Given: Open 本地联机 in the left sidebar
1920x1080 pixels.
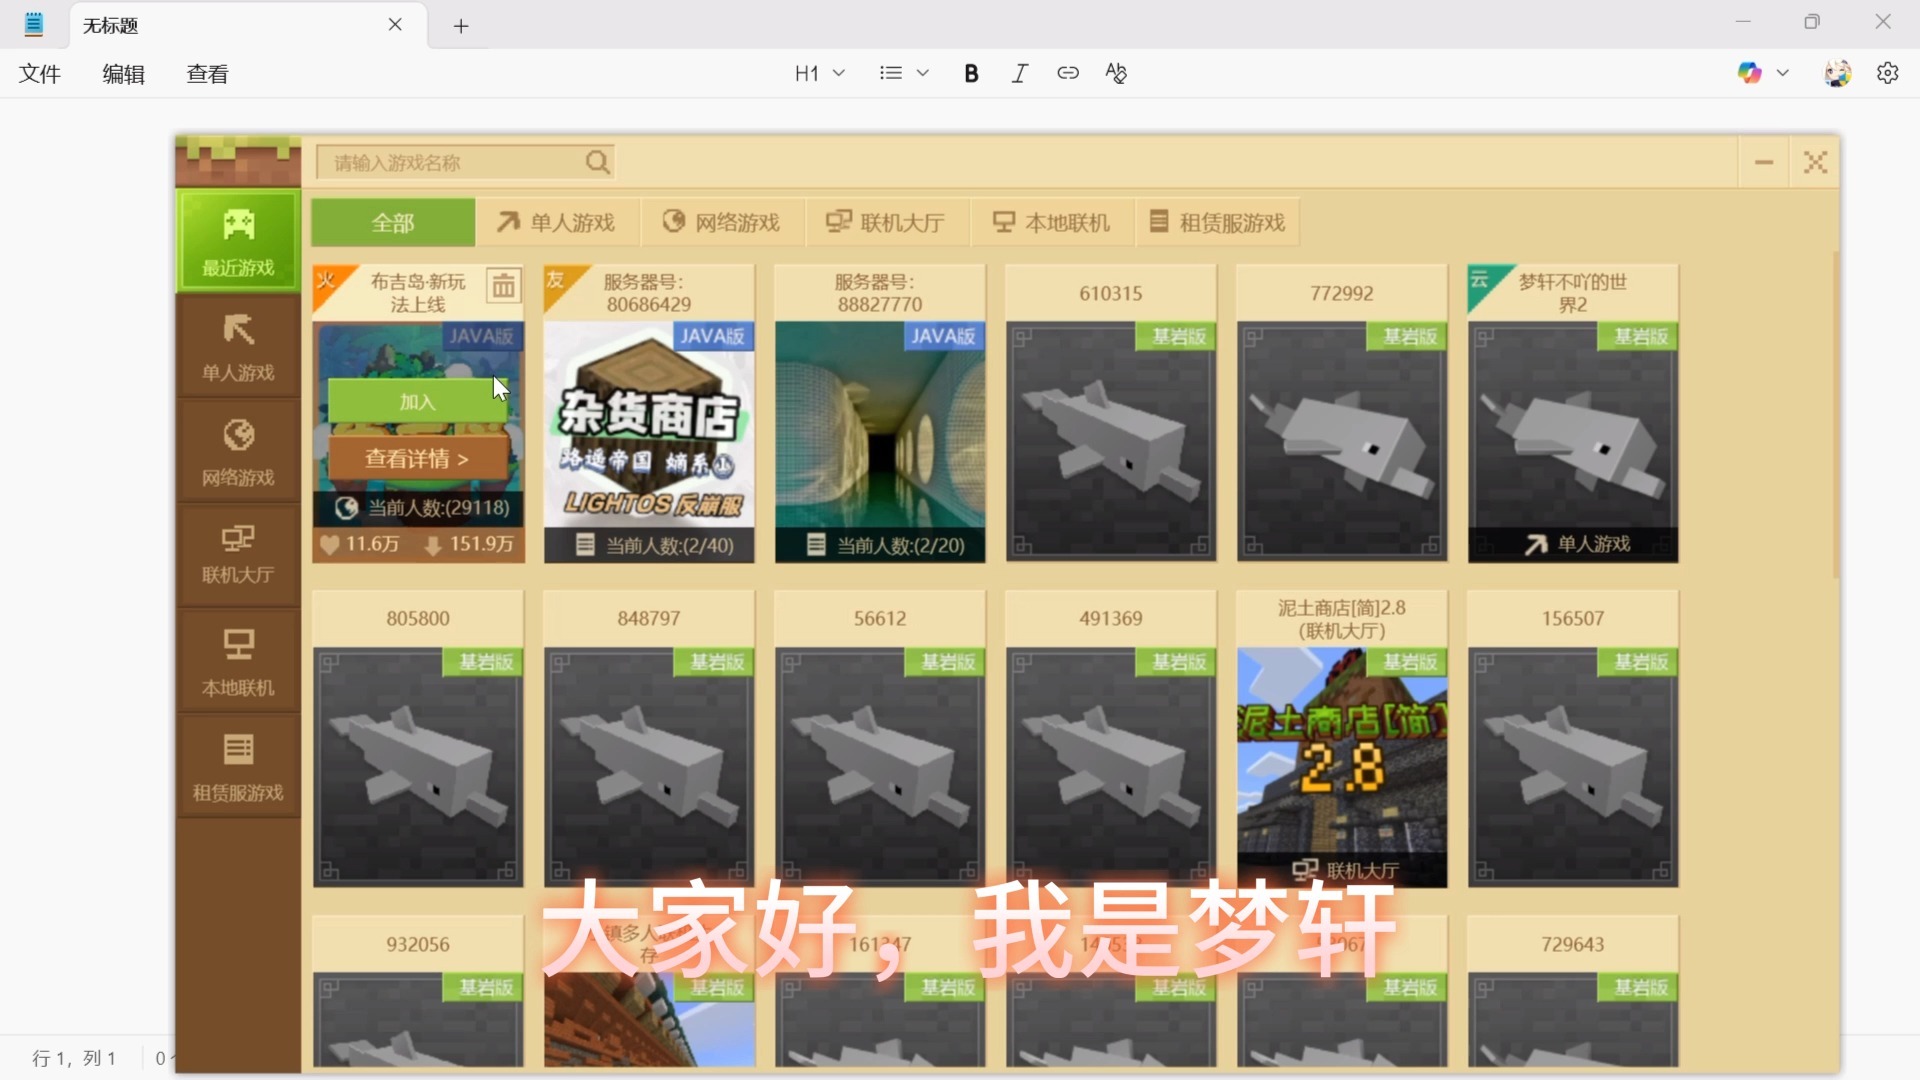Looking at the screenshot, I should coord(238,661).
